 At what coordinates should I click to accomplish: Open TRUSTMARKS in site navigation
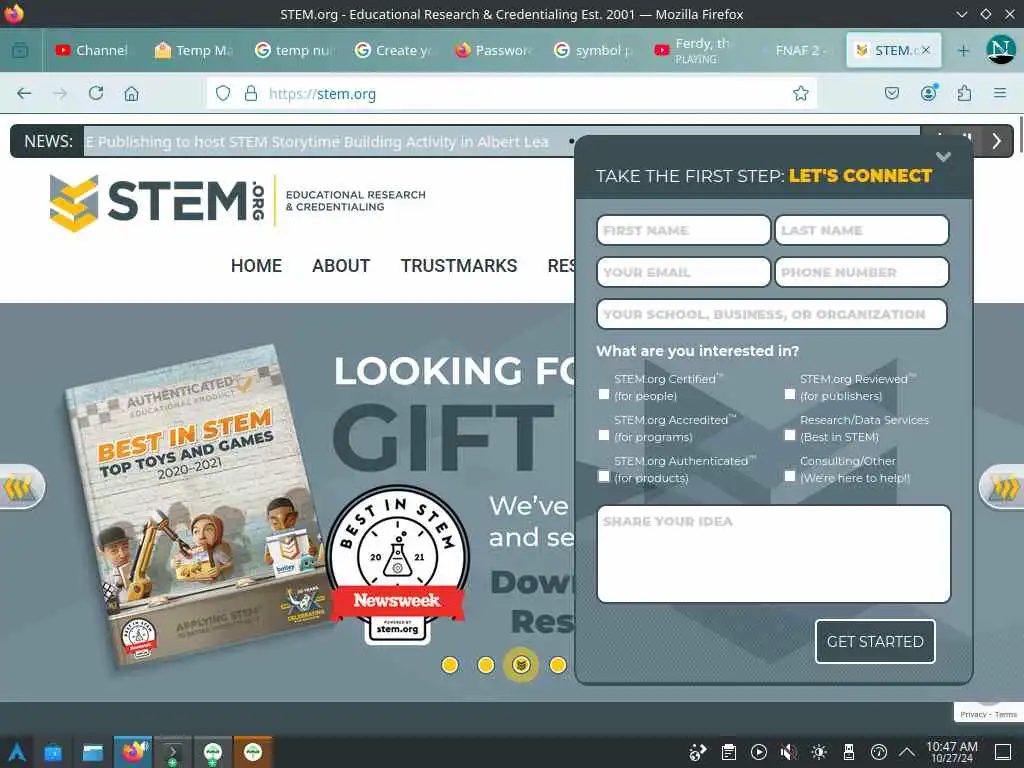pyautogui.click(x=458, y=266)
